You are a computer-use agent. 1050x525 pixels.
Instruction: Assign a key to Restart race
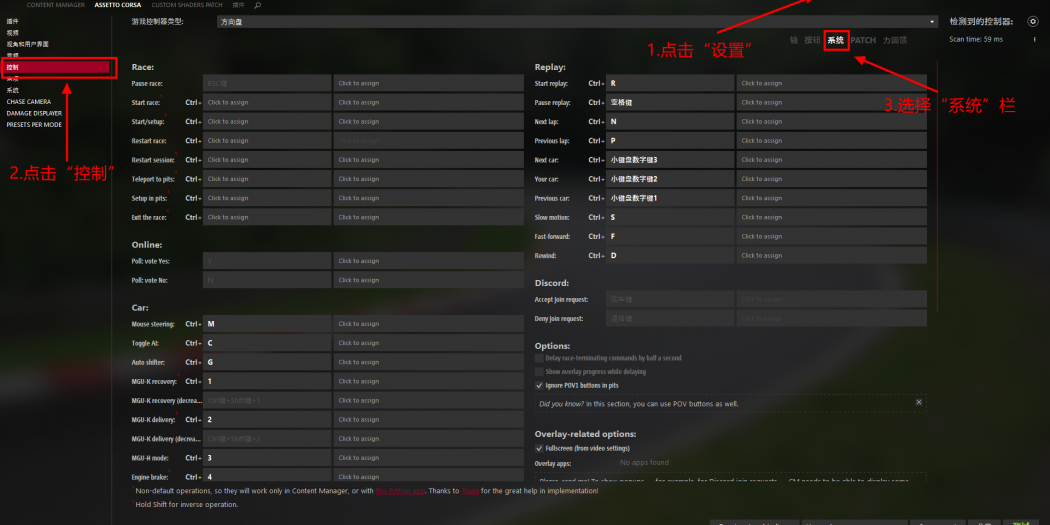coord(267,141)
